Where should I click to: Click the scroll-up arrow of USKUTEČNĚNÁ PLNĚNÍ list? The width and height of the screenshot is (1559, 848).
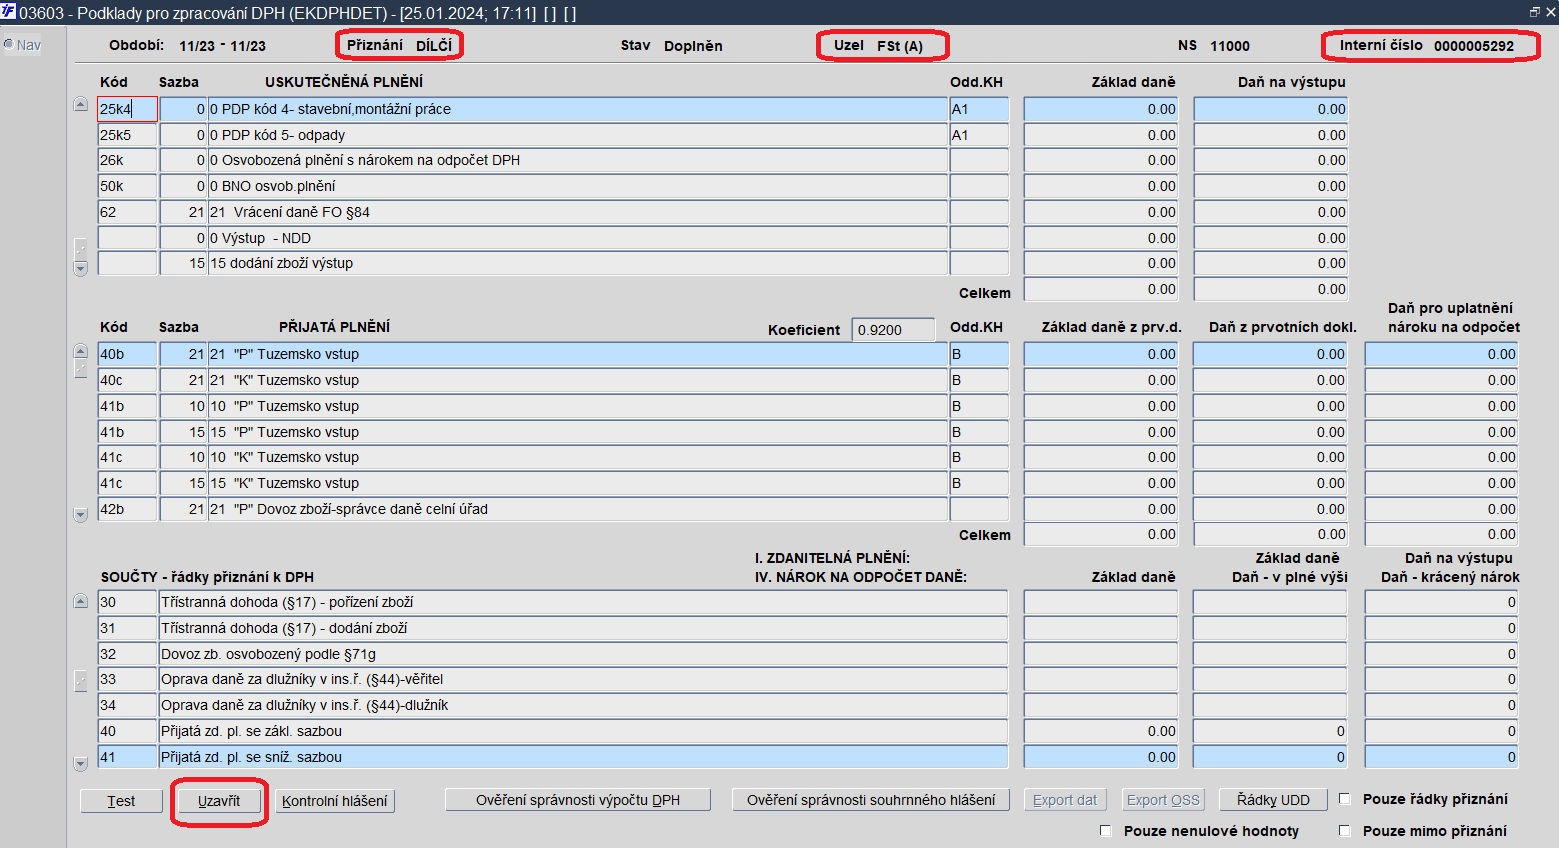[81, 105]
